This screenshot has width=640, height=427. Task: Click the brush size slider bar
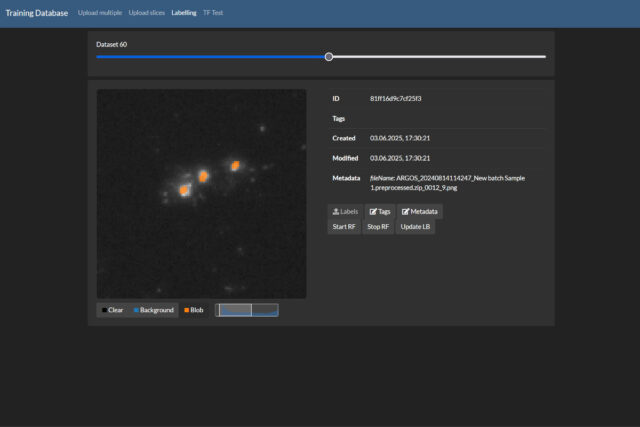click(247, 310)
